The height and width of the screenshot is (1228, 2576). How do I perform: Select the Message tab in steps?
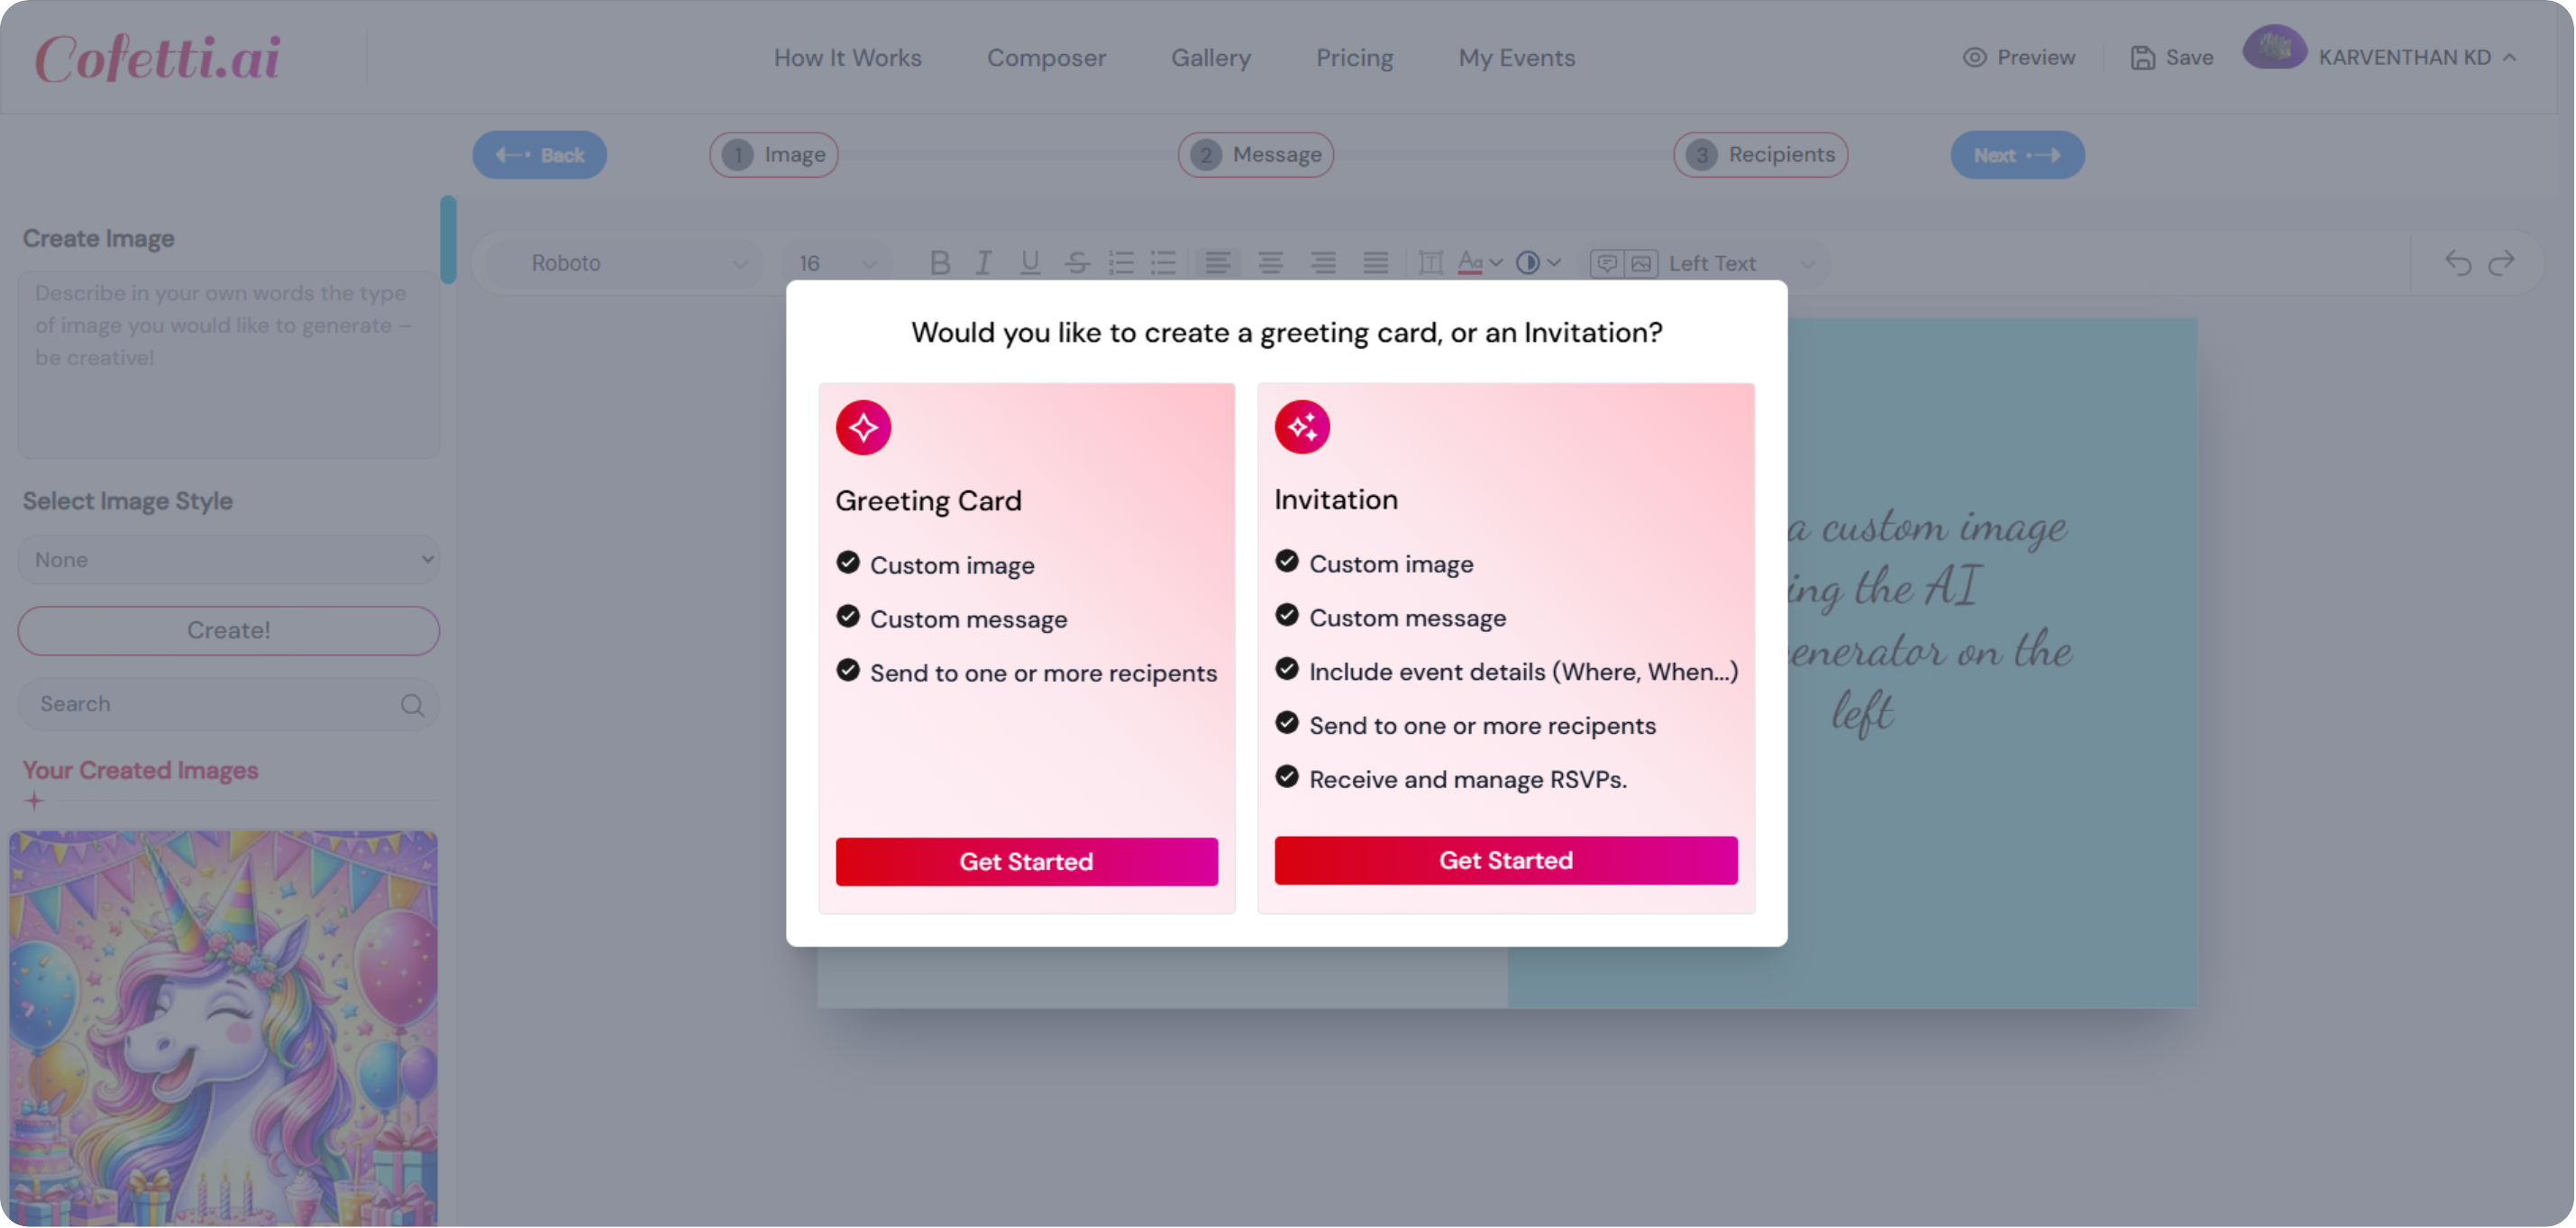[1258, 154]
